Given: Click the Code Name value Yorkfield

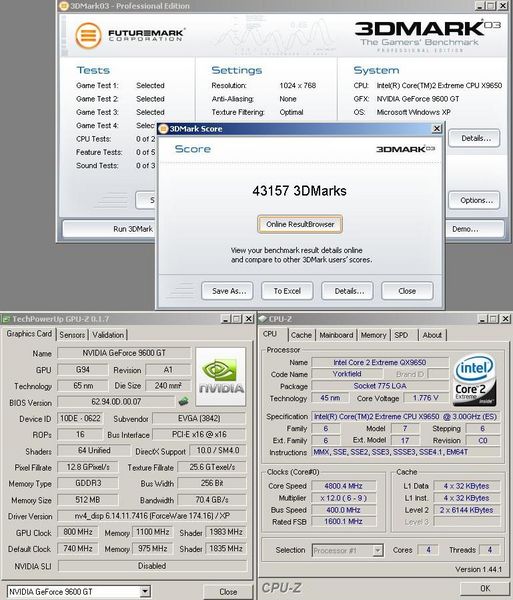Looking at the screenshot, I should [347, 374].
